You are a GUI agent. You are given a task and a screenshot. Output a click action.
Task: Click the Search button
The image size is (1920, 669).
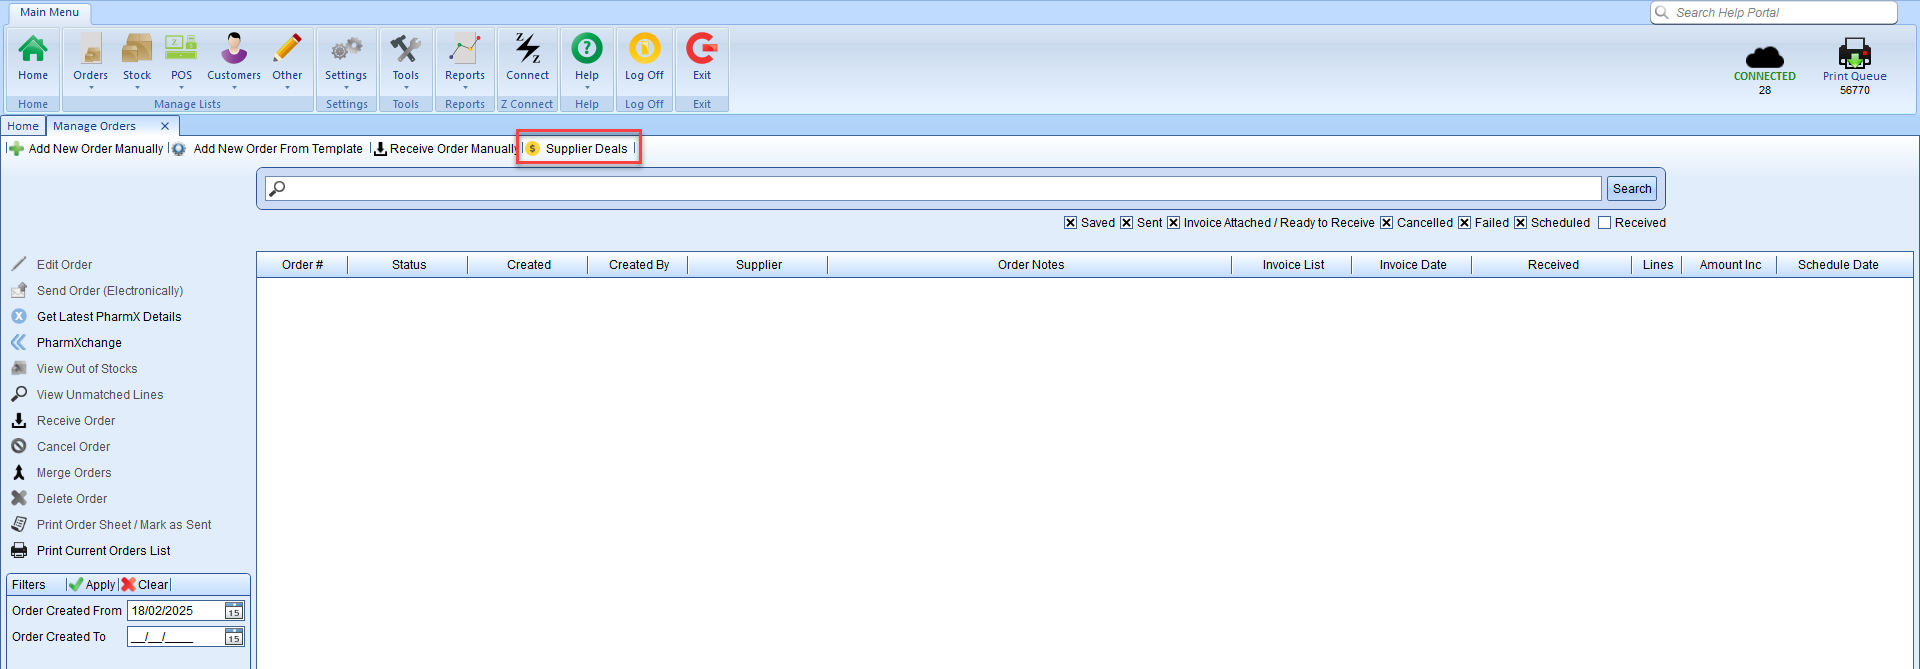pyautogui.click(x=1632, y=189)
